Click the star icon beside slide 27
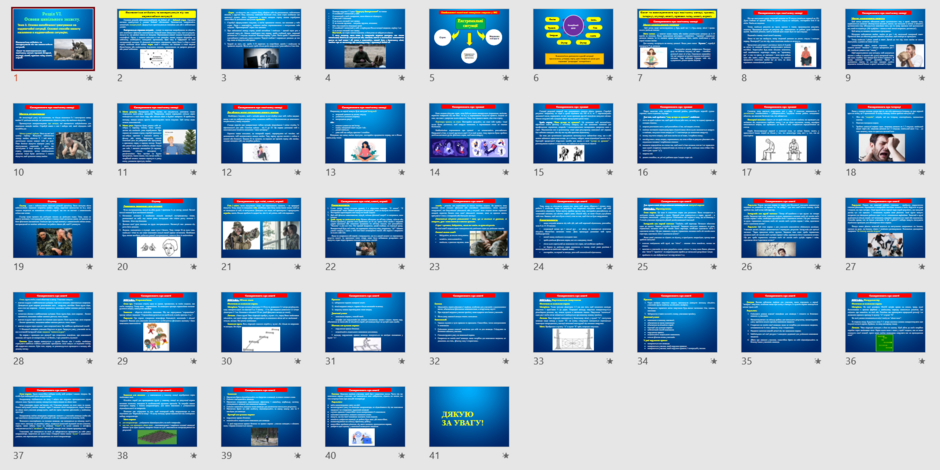The height and width of the screenshot is (470, 940). coord(921,267)
